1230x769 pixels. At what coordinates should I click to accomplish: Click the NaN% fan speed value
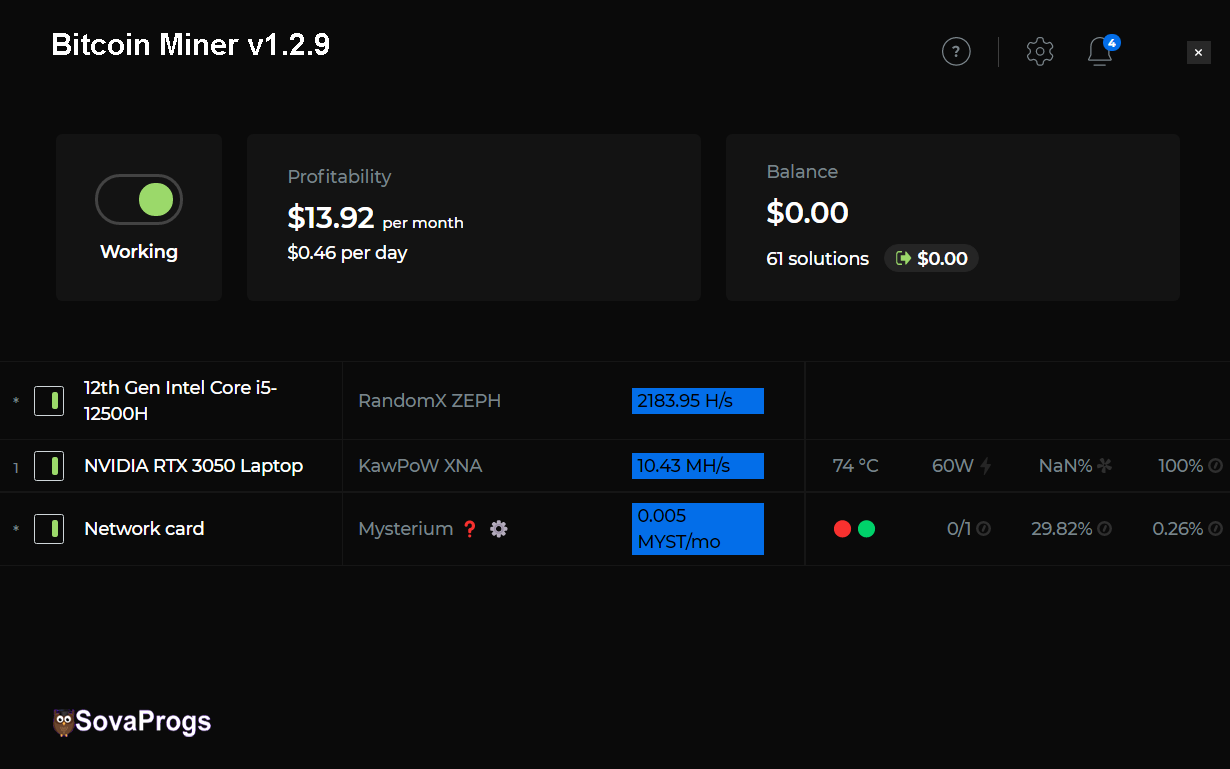(x=1065, y=466)
